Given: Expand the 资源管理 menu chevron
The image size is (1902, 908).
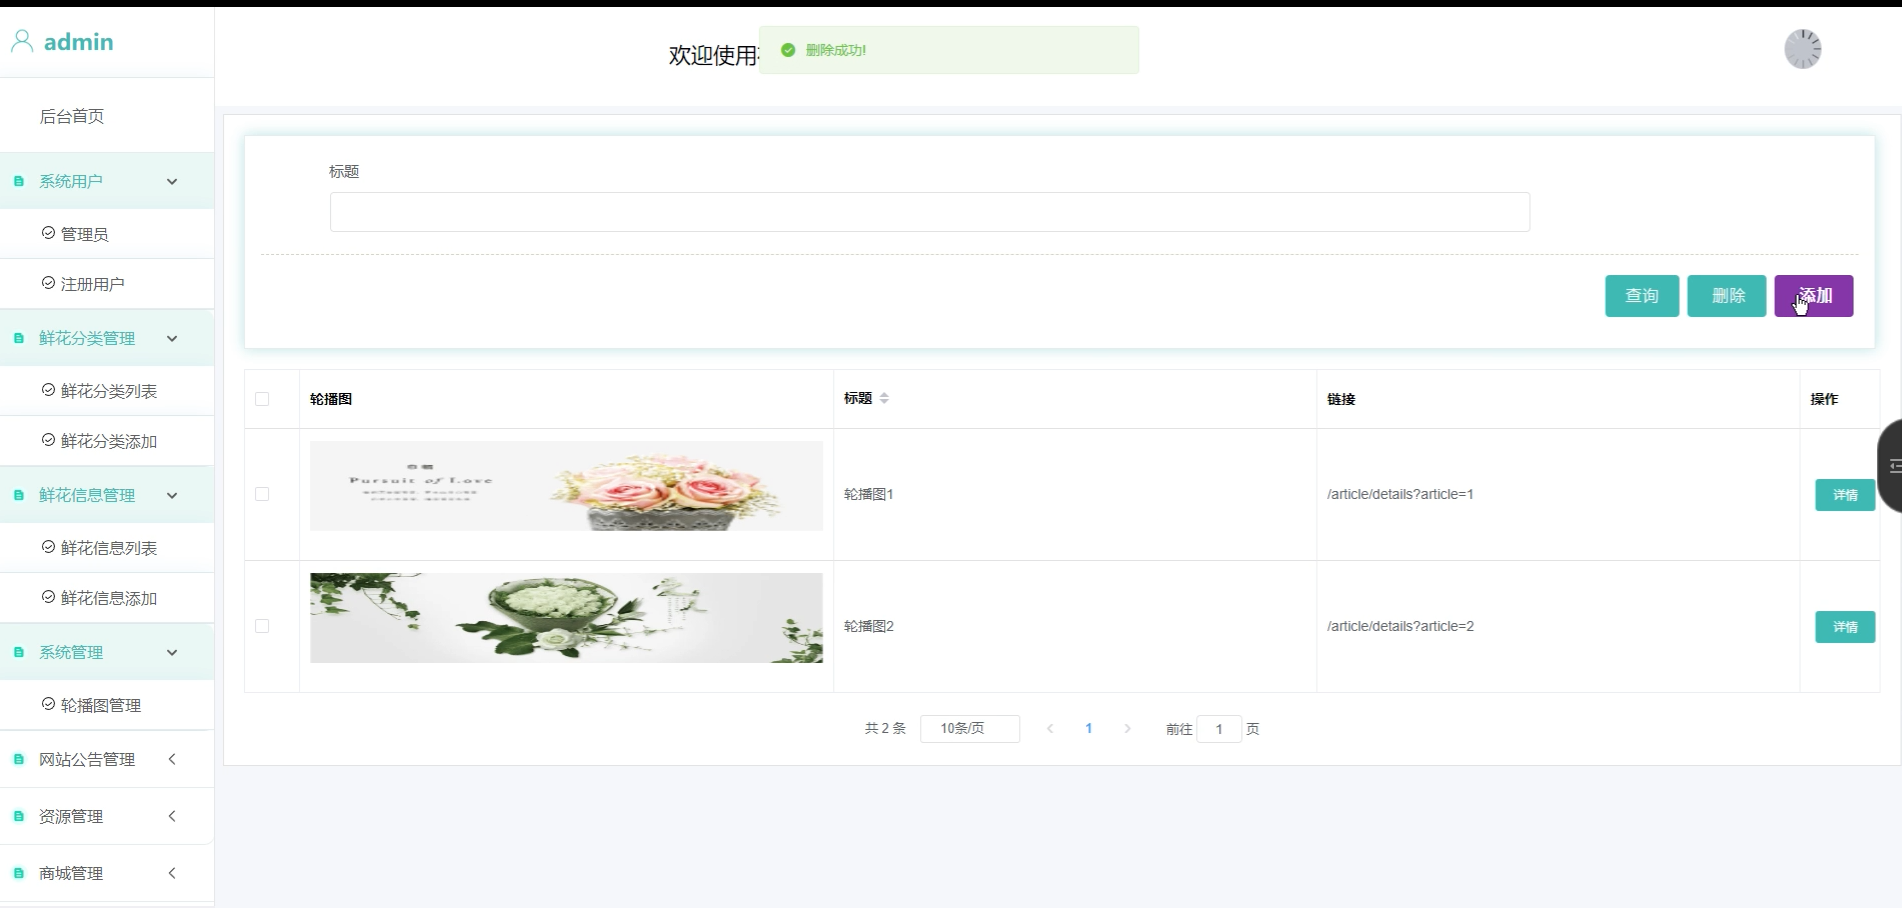Looking at the screenshot, I should [x=172, y=816].
